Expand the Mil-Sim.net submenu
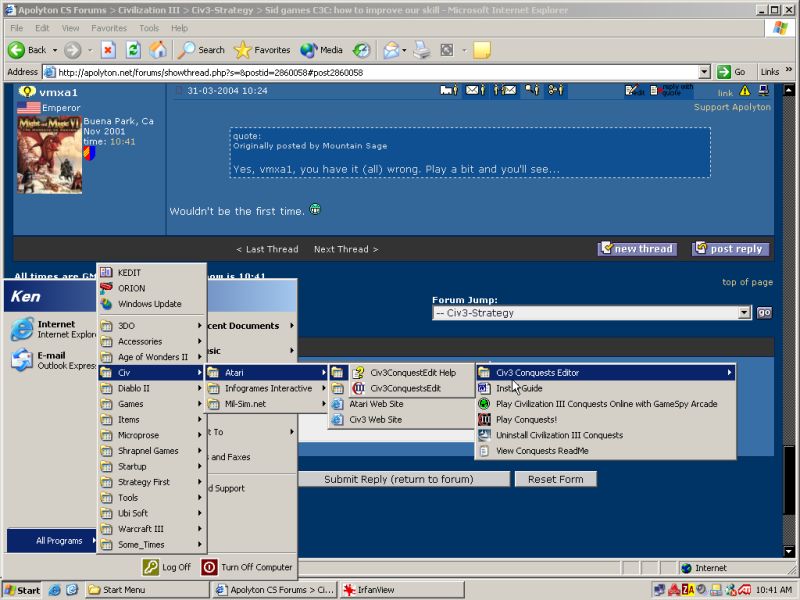 [267, 404]
